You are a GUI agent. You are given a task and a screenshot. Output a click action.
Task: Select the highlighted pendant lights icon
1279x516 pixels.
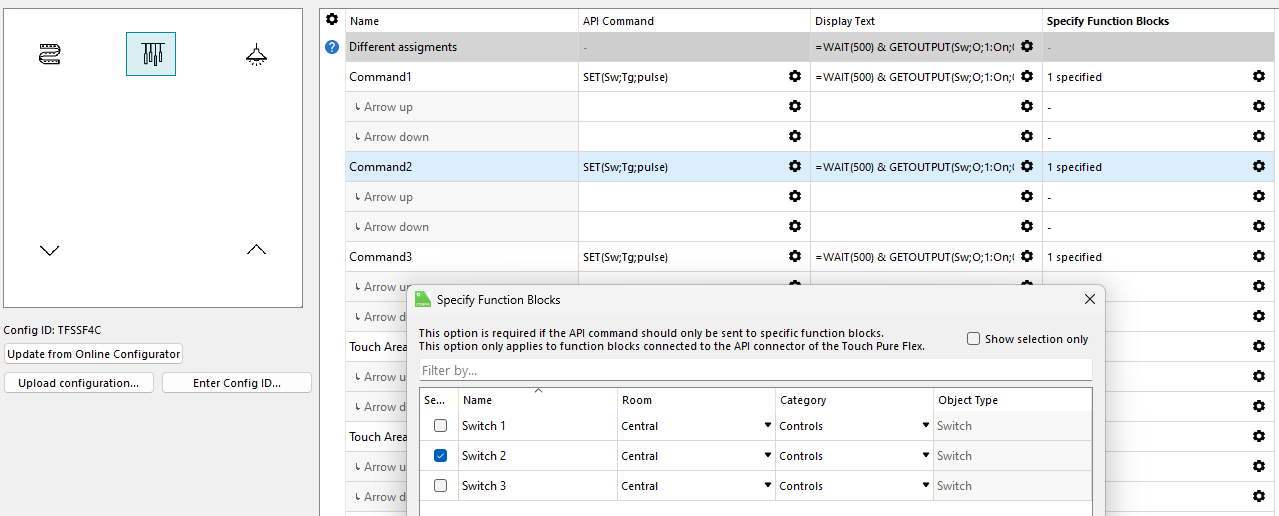(x=151, y=54)
